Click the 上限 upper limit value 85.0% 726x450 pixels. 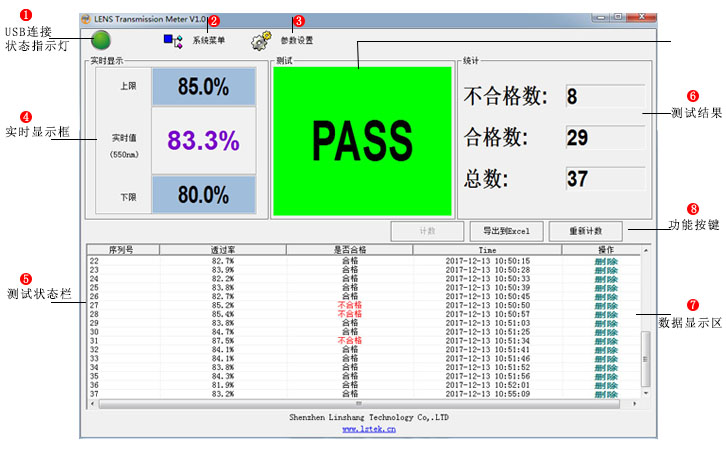204,87
